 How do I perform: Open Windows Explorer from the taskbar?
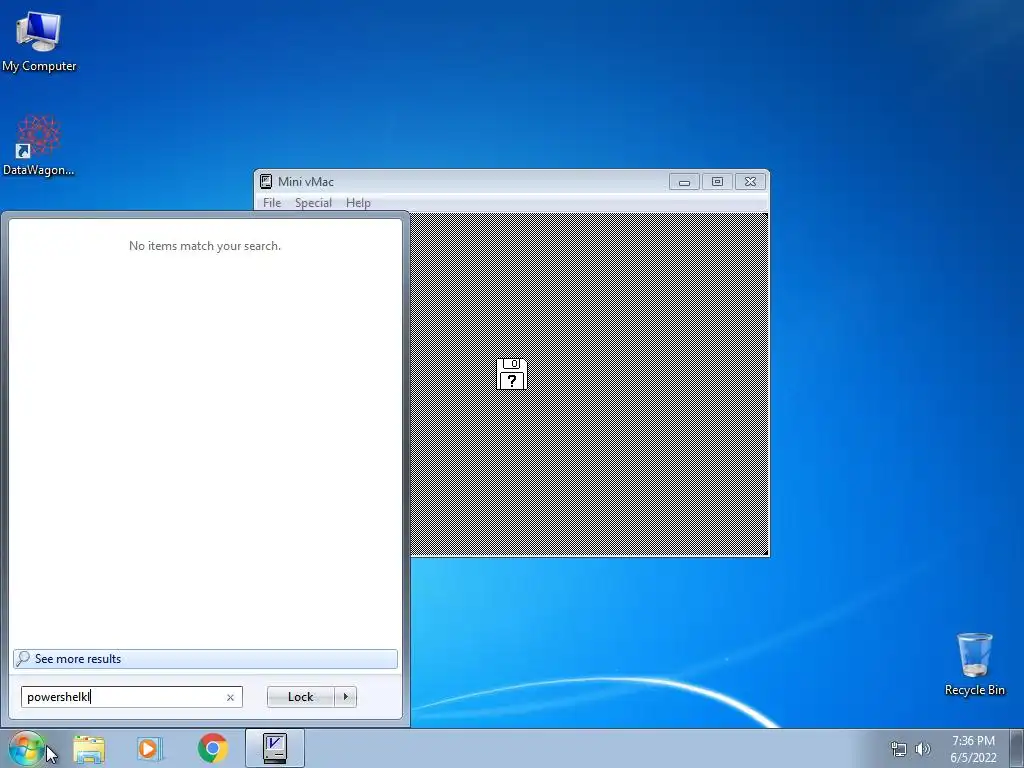click(89, 749)
